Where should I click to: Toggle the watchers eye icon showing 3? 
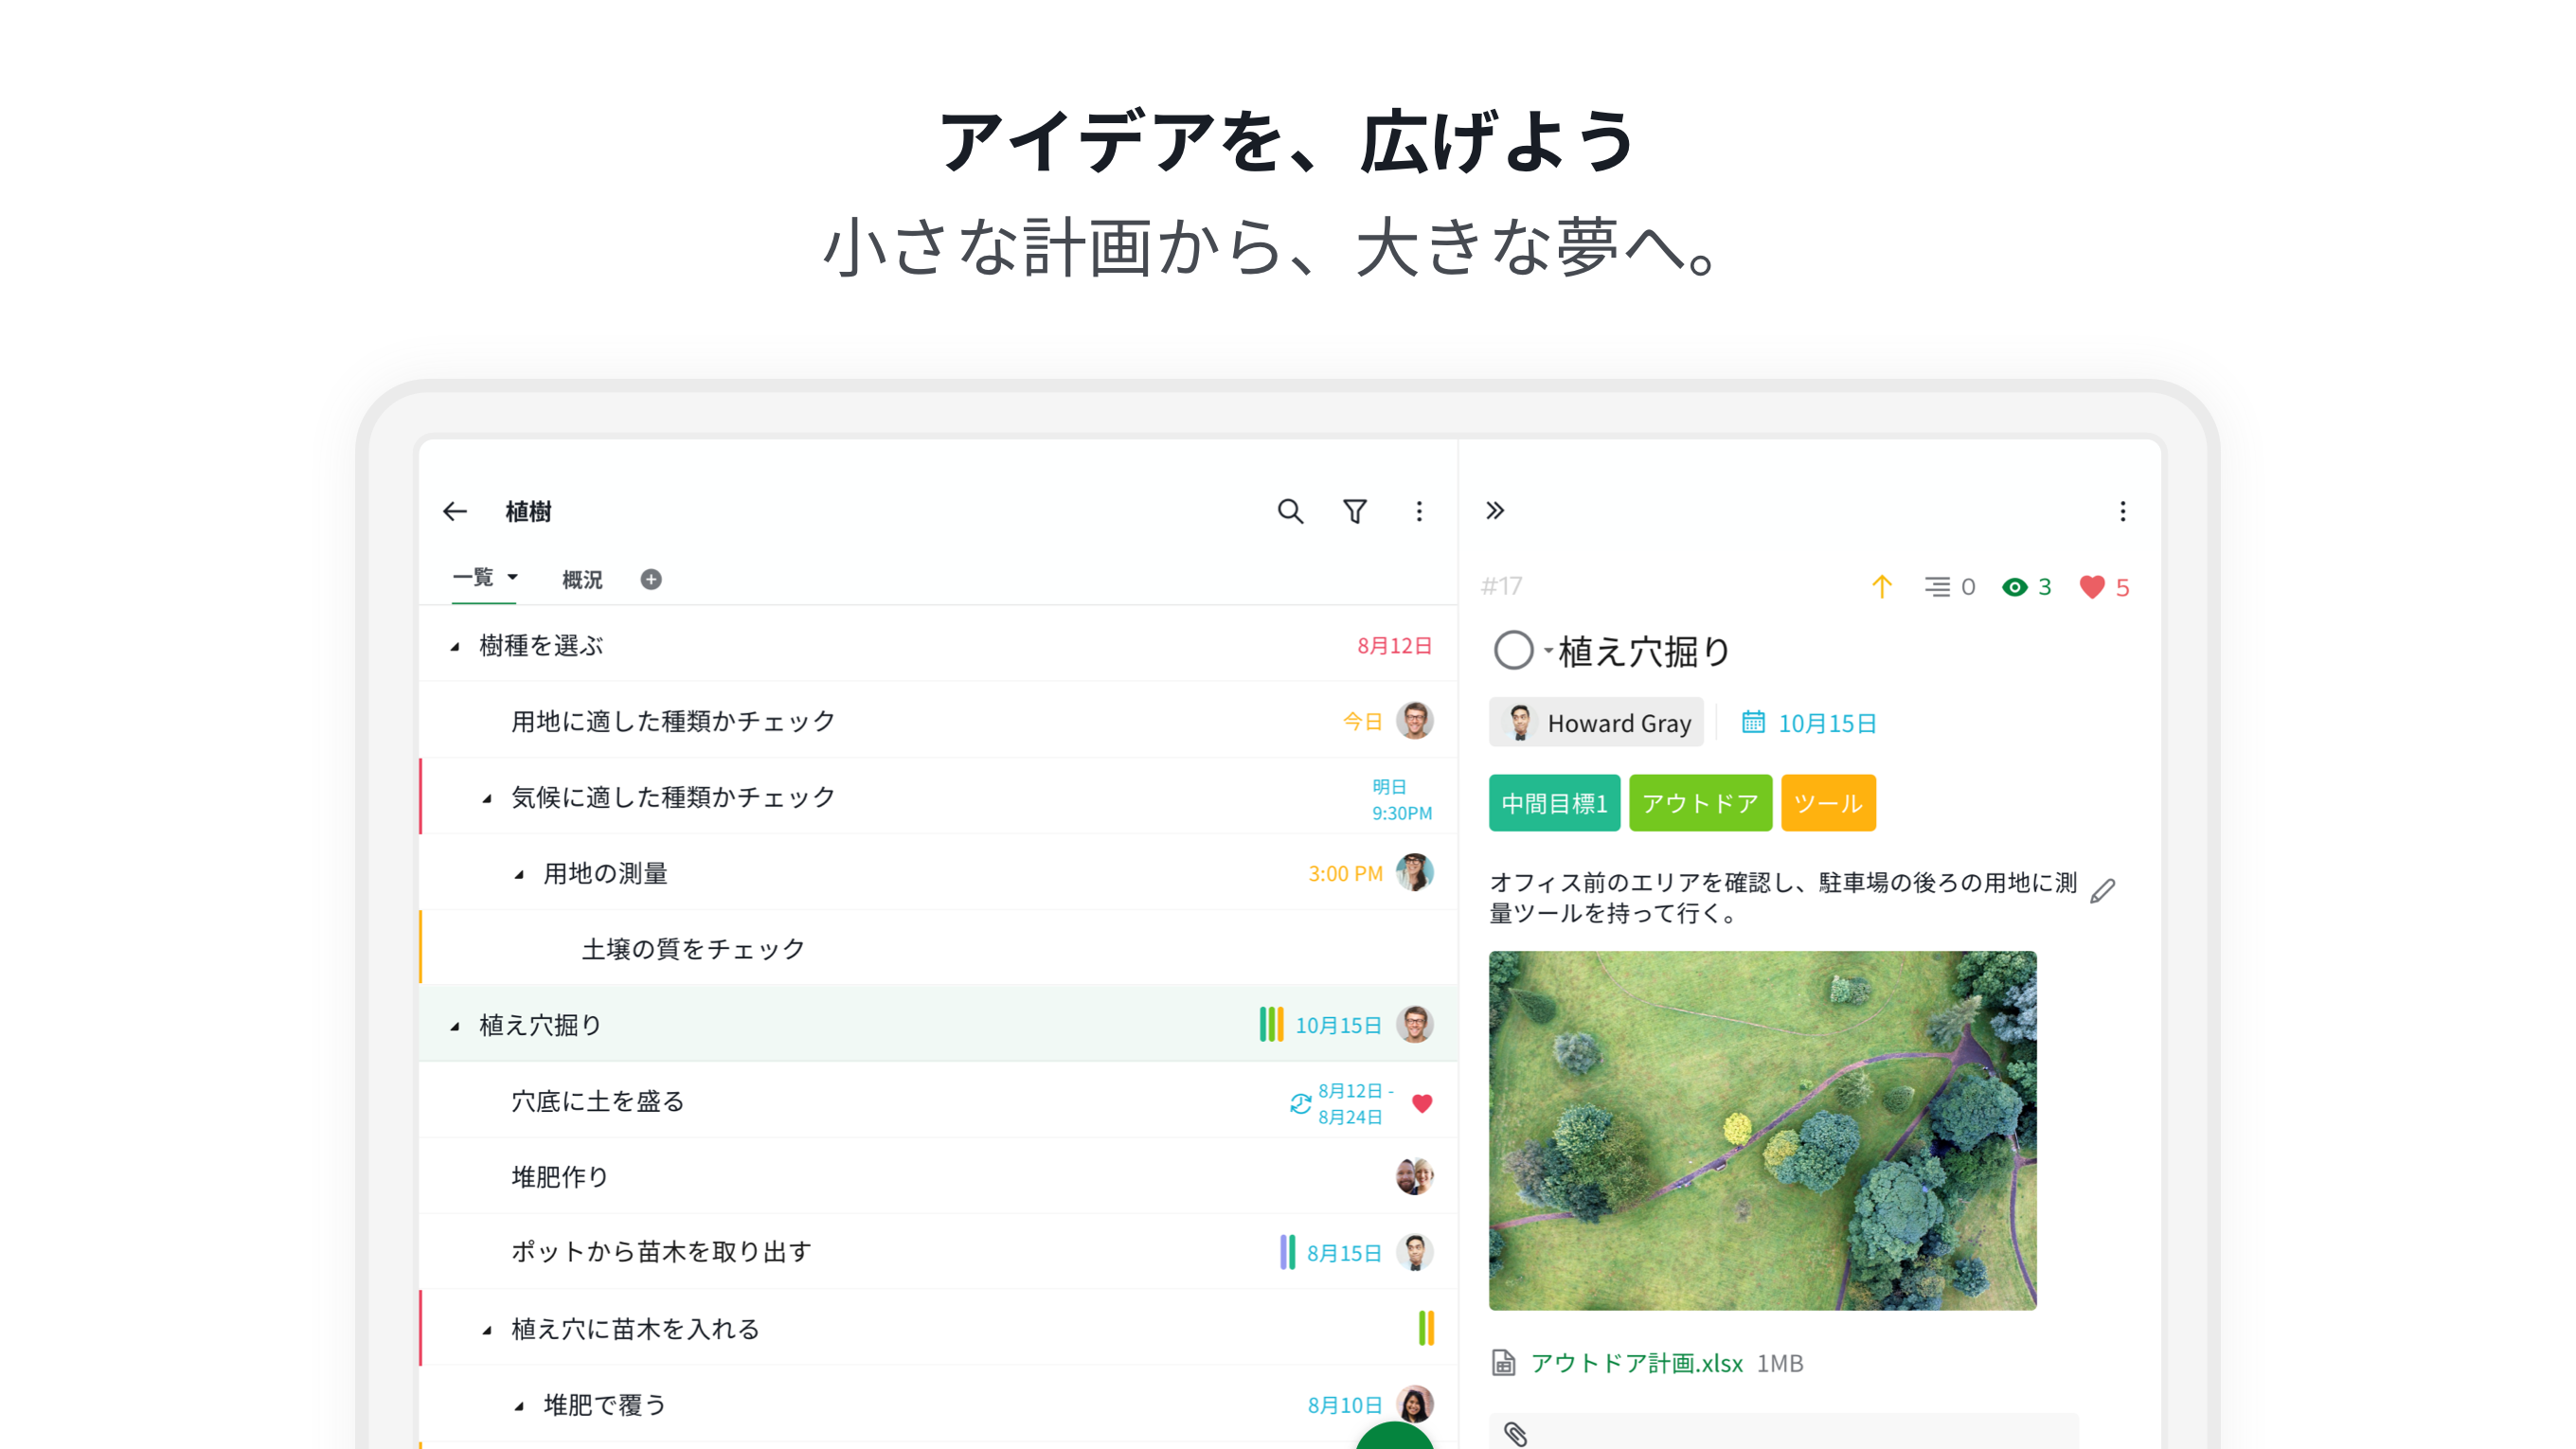click(x=2027, y=587)
